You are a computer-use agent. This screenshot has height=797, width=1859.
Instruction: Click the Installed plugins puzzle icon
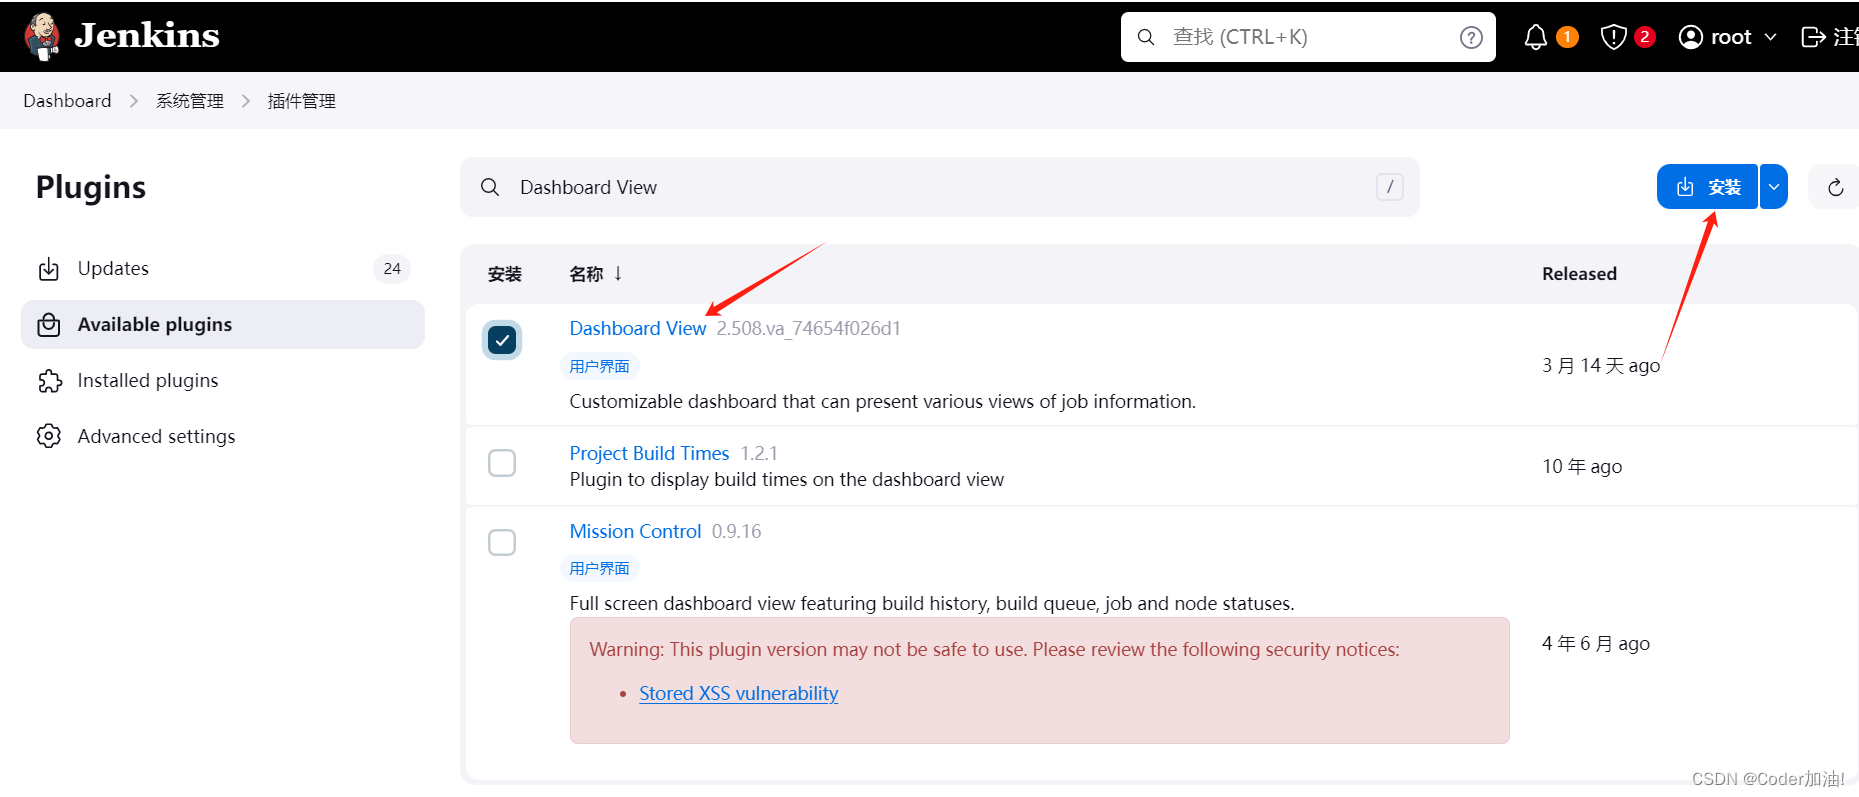pyautogui.click(x=49, y=381)
